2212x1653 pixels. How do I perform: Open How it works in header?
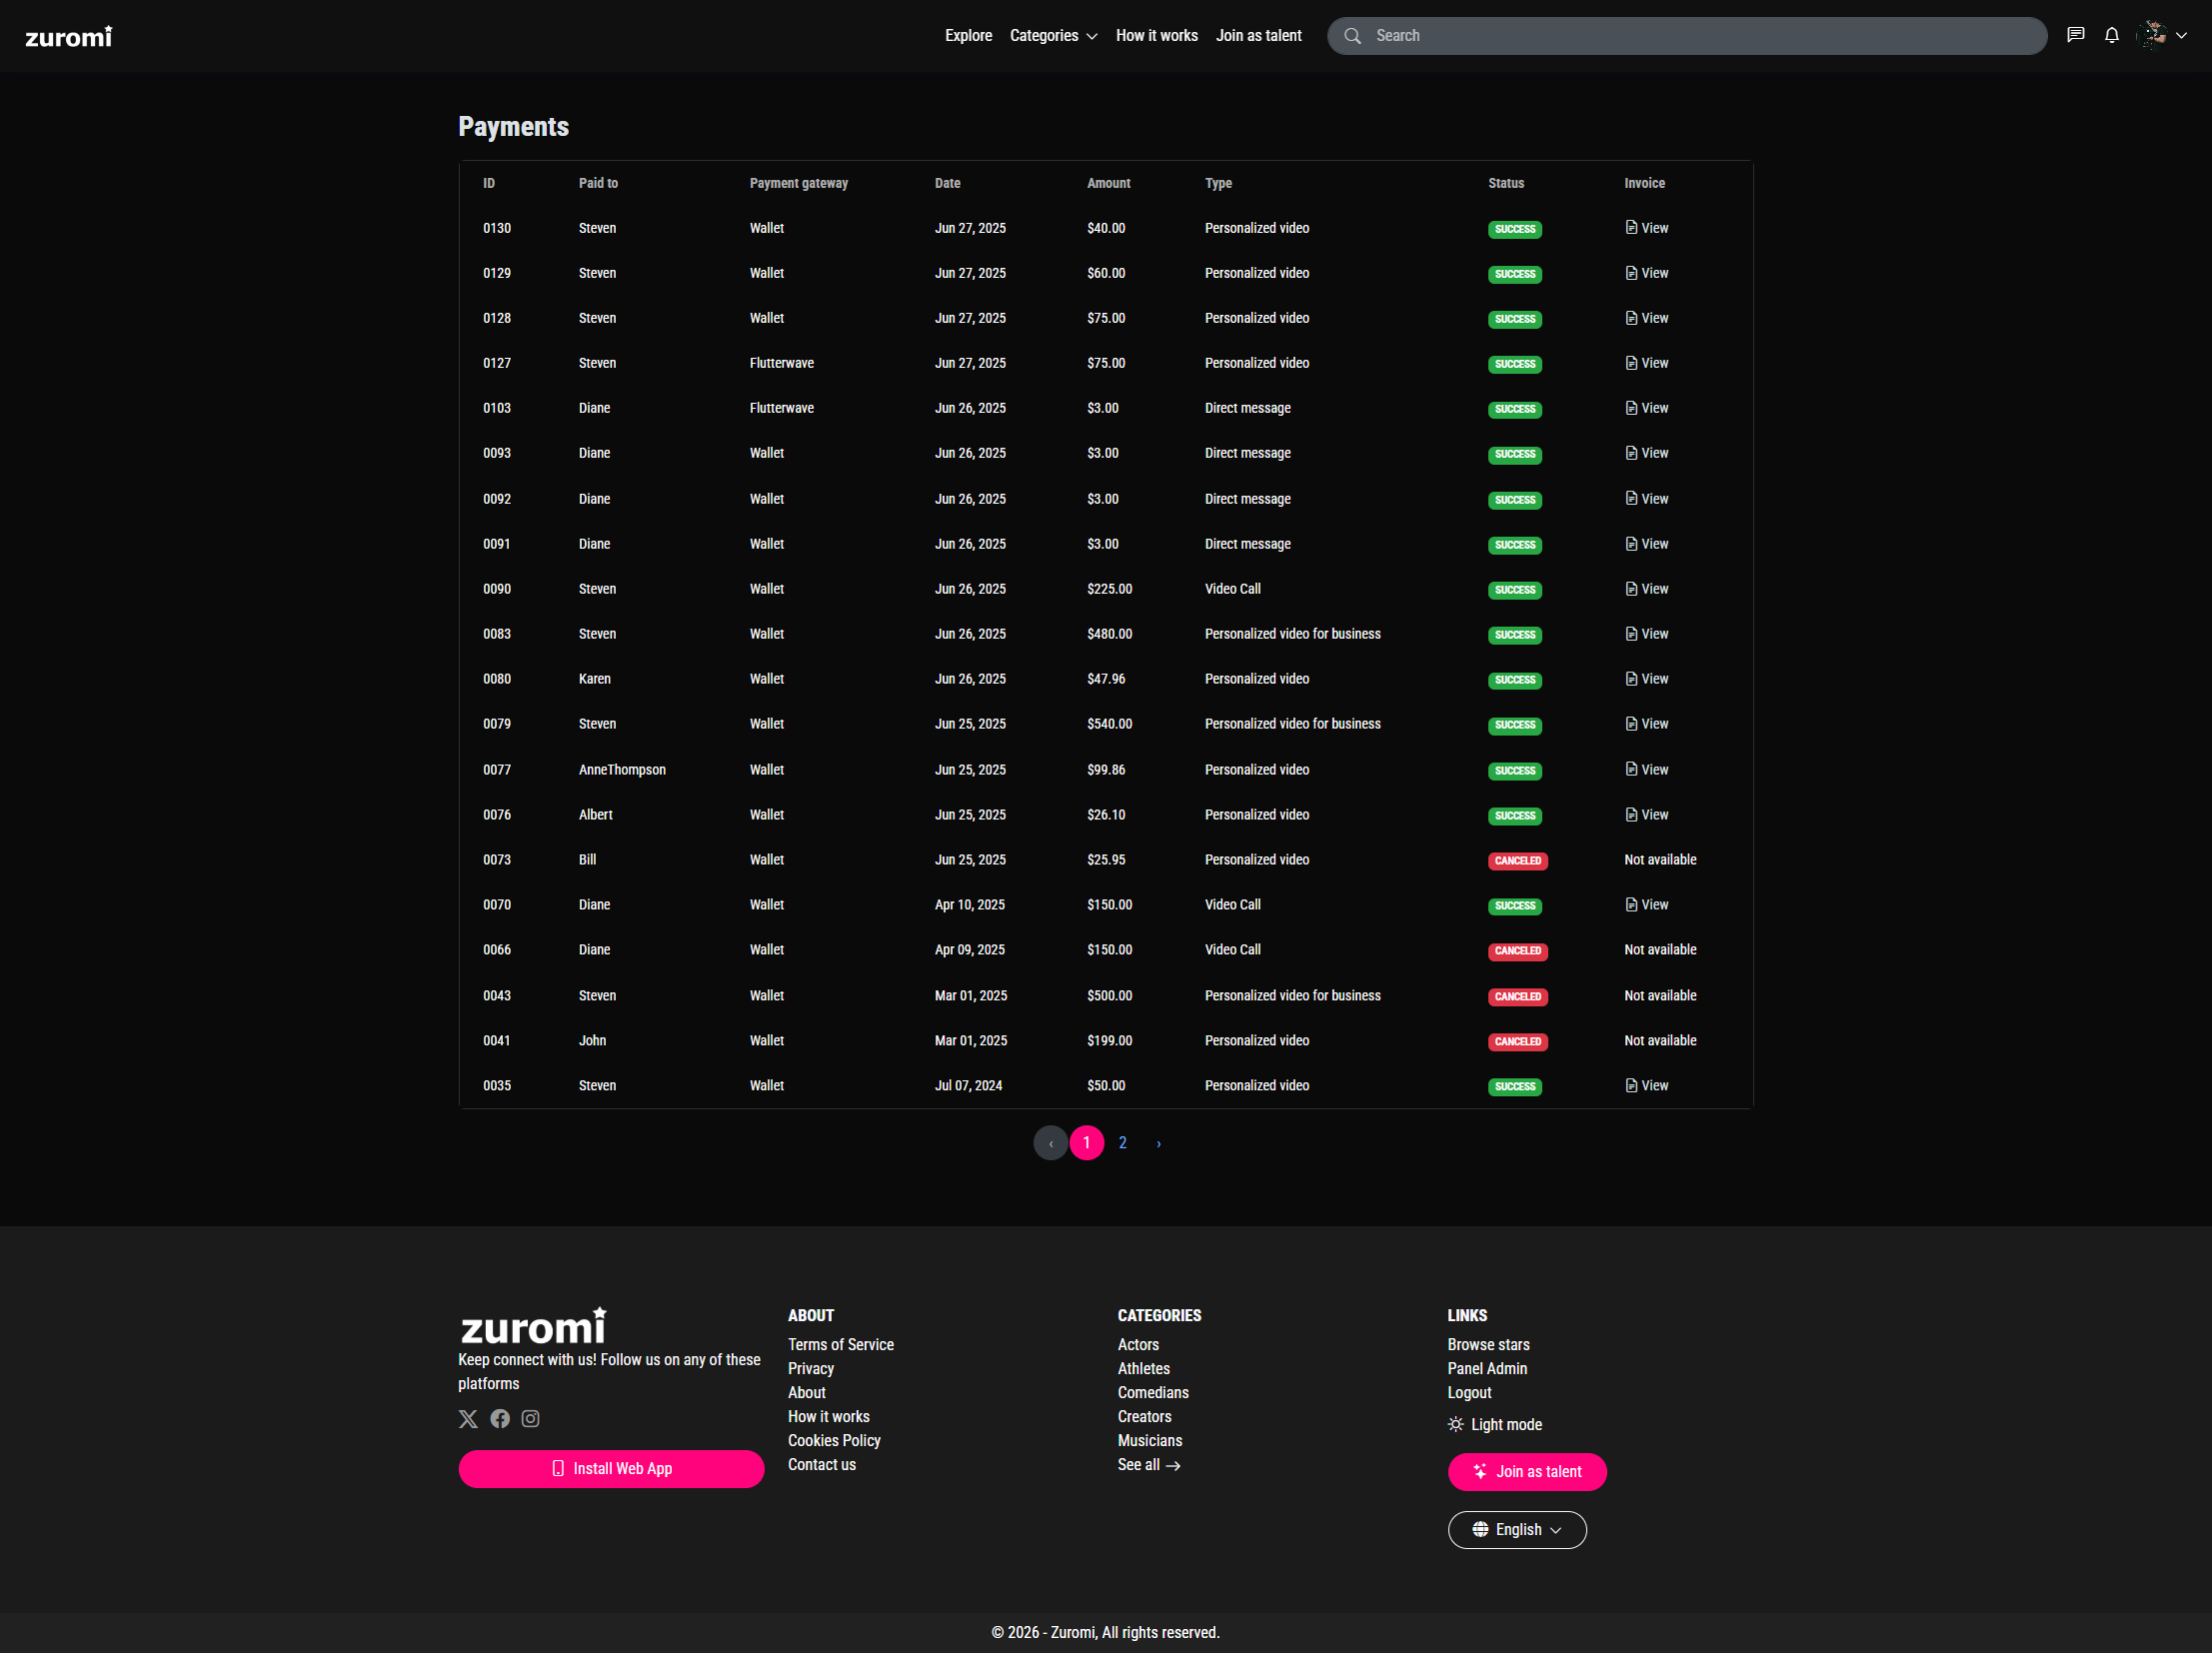click(x=1156, y=35)
